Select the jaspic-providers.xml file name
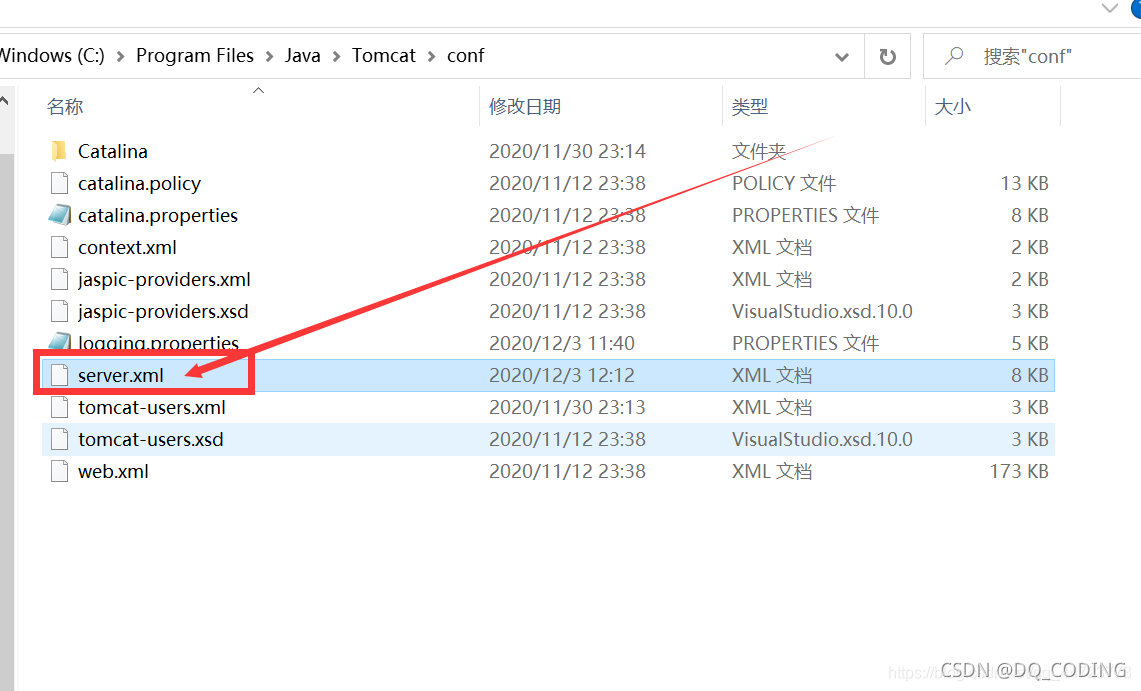Image resolution: width=1141 pixels, height=691 pixels. [164, 279]
